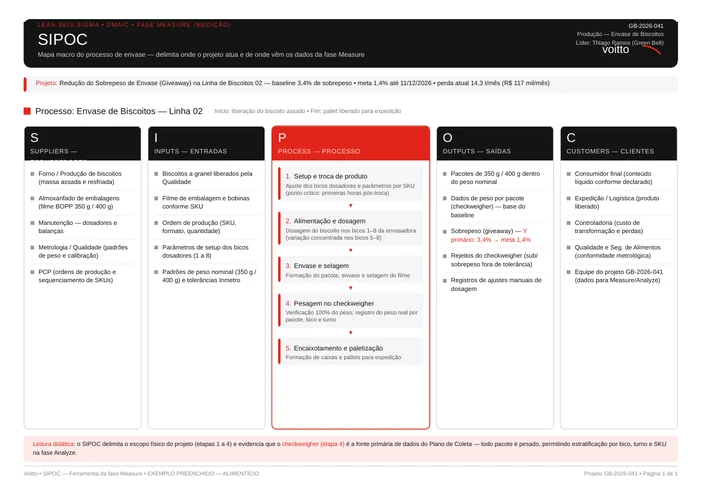Click the 'Leitura didática:' label in the footer note
This screenshot has width=702, height=488.
coord(54,444)
